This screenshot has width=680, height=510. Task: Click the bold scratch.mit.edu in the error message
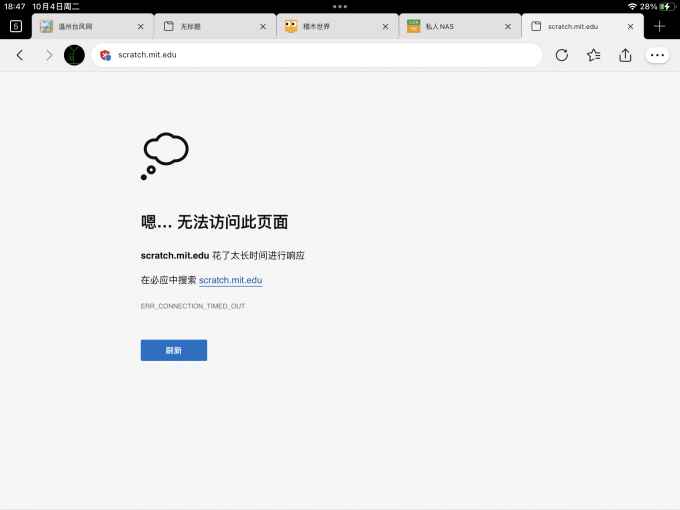(x=175, y=255)
